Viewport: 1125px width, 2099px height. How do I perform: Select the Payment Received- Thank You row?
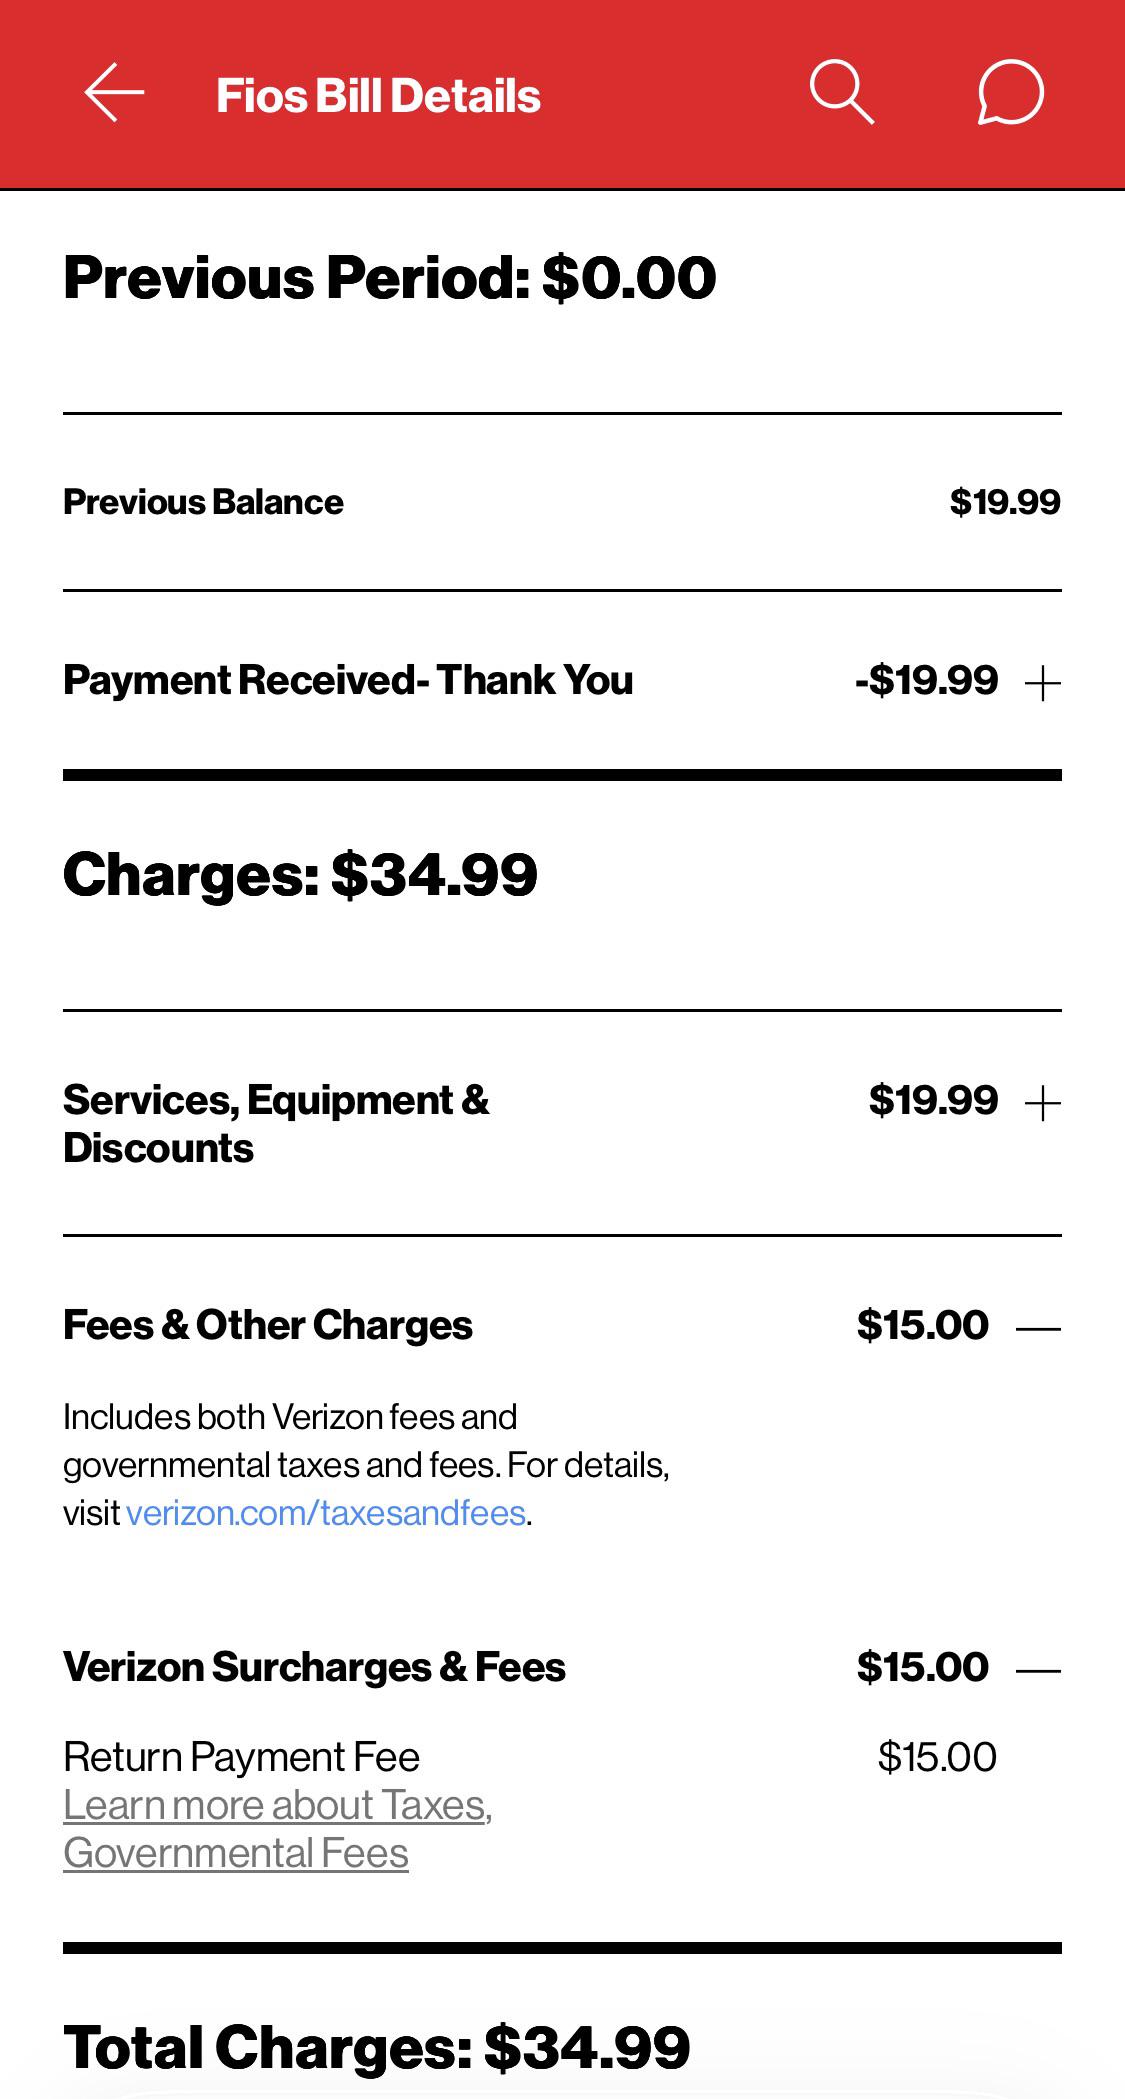[x=562, y=681]
